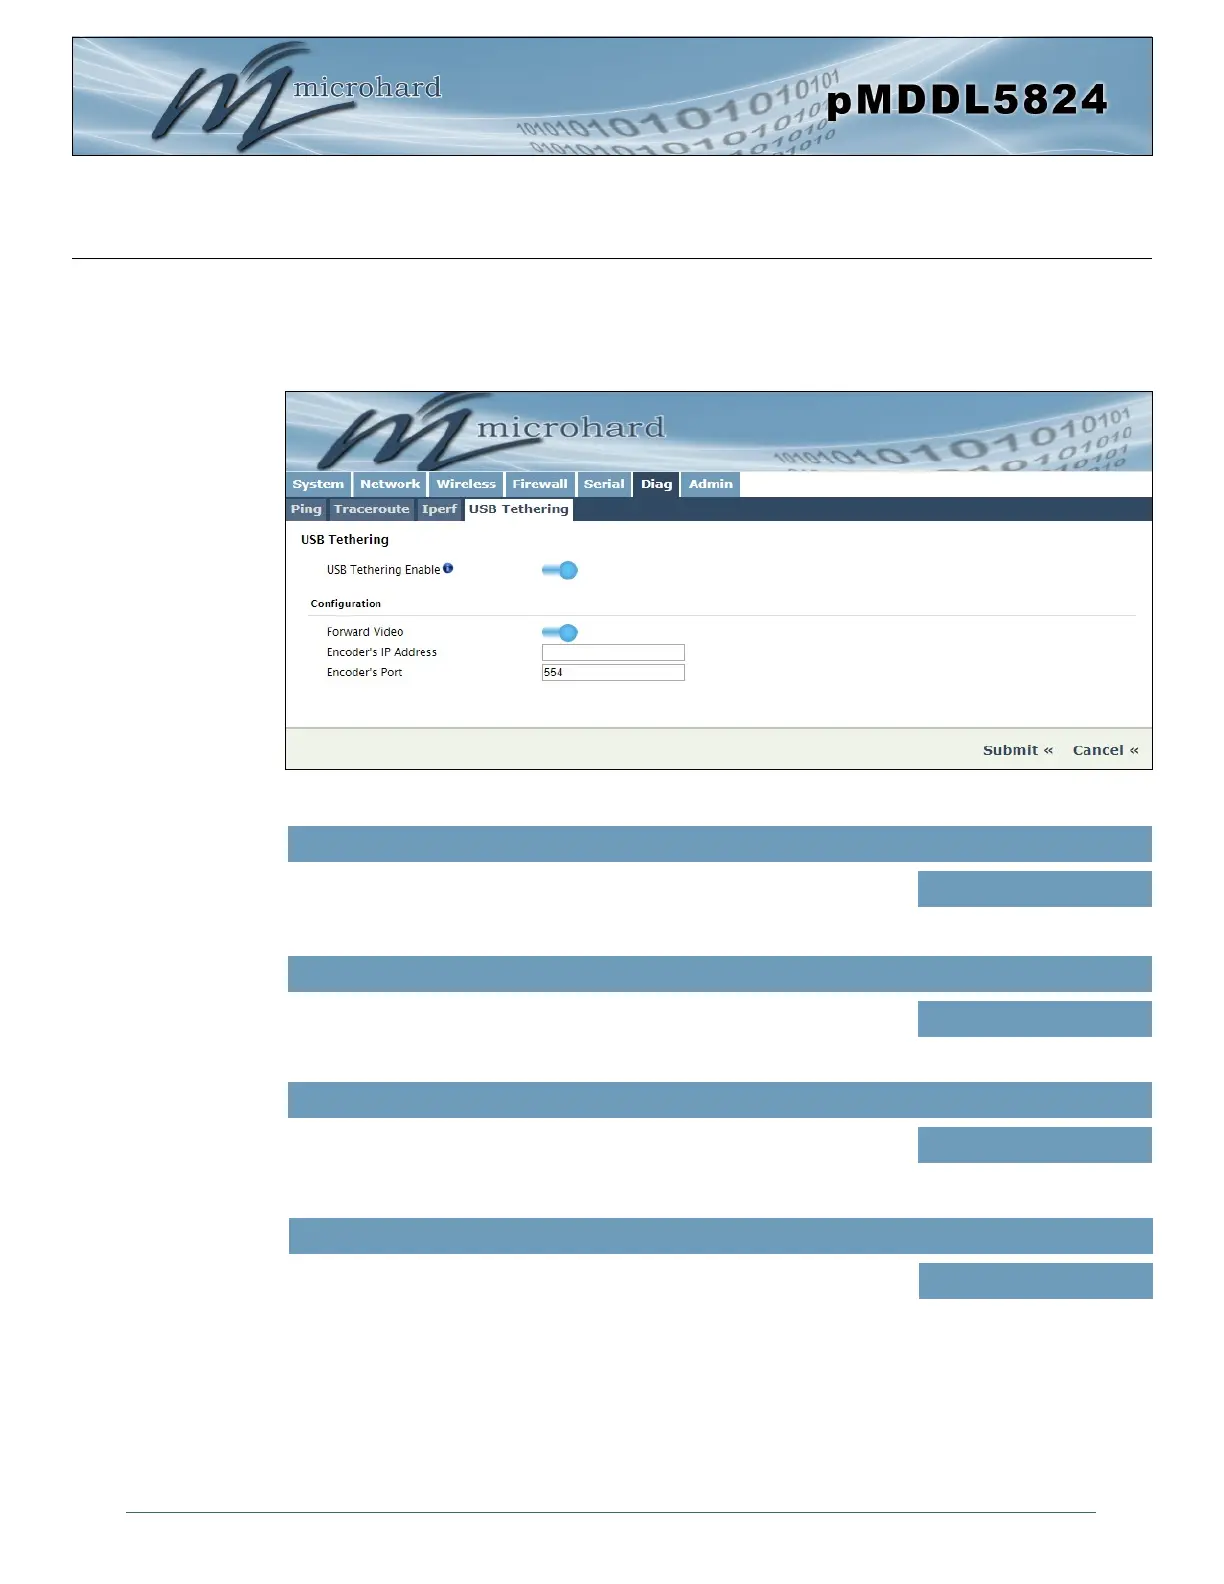Switch to the Ping sub-tab
Viewport: 1224px width, 1584px height.
[306, 509]
